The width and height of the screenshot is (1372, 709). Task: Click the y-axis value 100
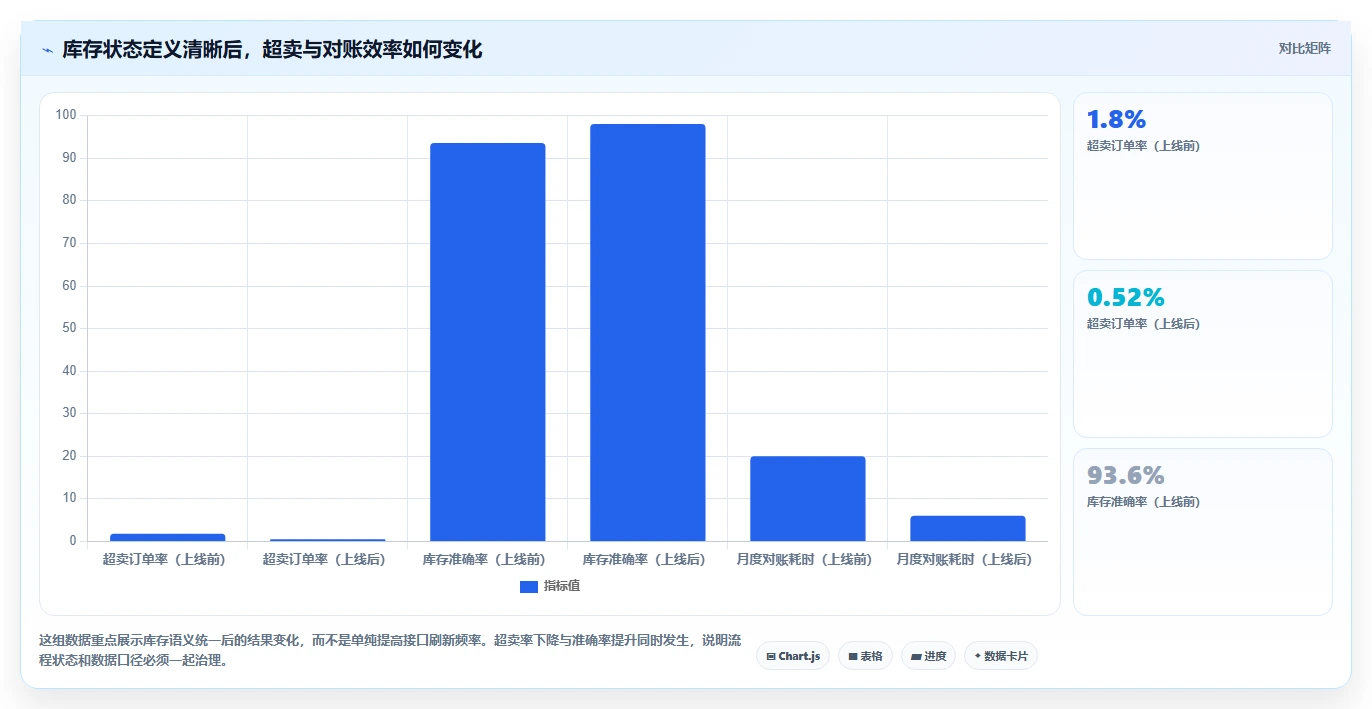[66, 115]
